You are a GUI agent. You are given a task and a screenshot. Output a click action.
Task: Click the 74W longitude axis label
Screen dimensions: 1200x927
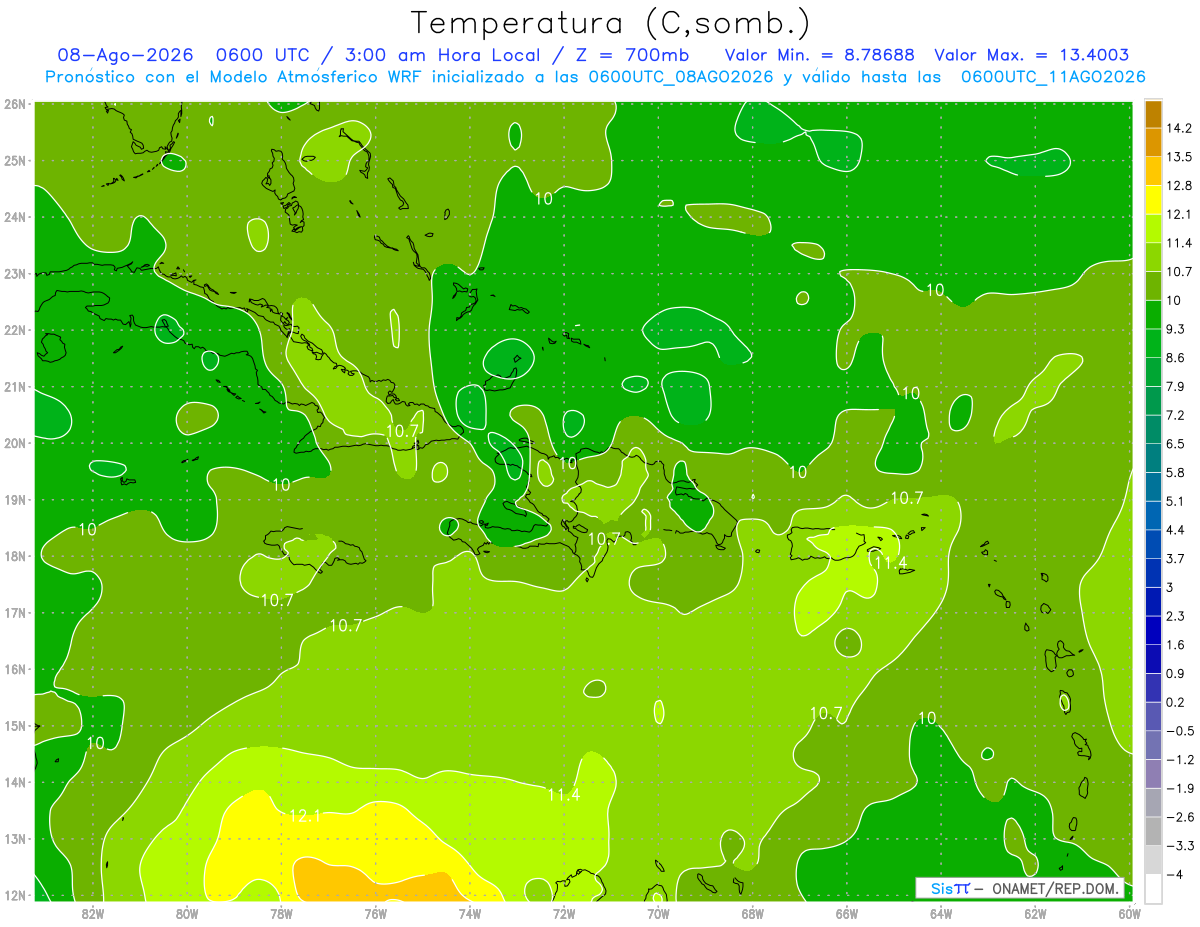470,913
